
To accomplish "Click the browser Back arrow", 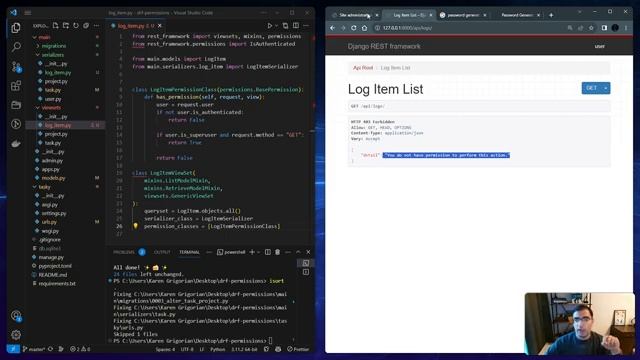I will coord(332,28).
